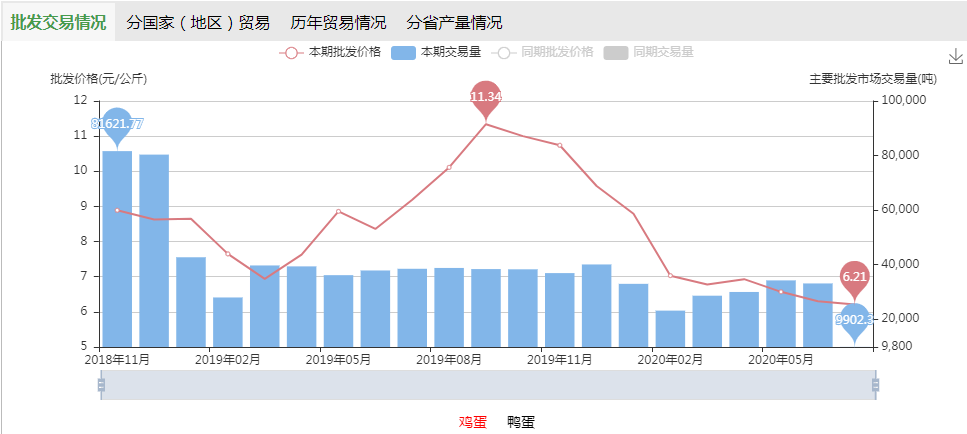Enable the 同期交易量 legend series

[649, 52]
